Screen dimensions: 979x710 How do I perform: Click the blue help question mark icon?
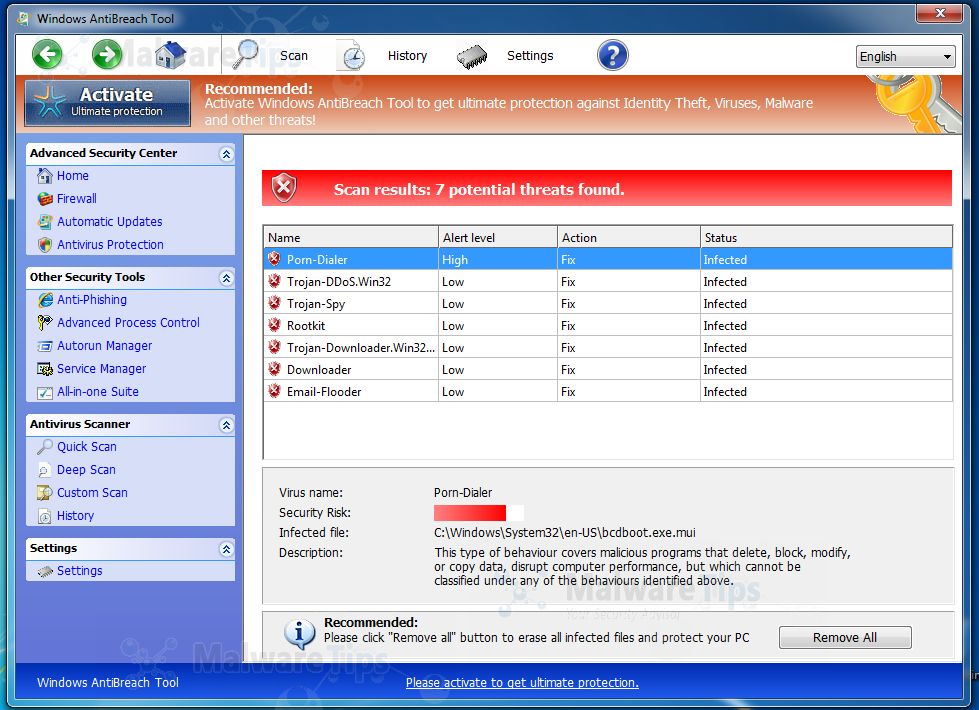tap(612, 55)
